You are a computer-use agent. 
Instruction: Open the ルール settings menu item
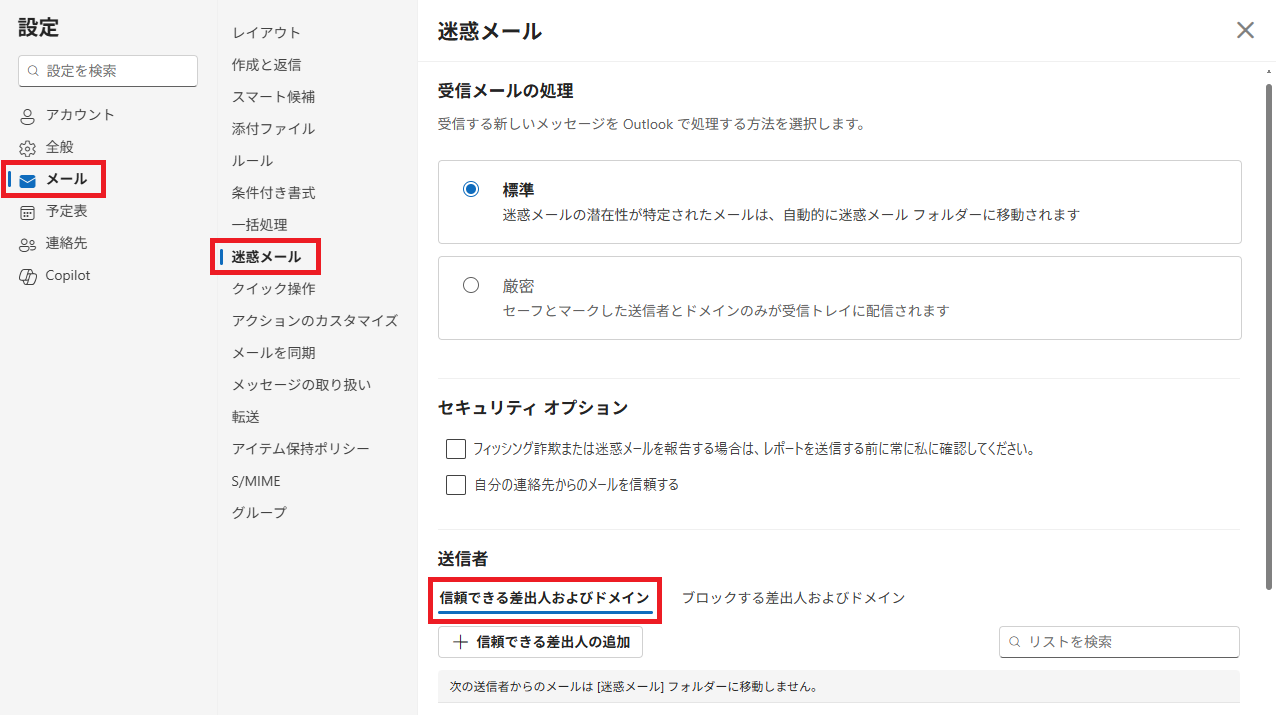(x=252, y=161)
